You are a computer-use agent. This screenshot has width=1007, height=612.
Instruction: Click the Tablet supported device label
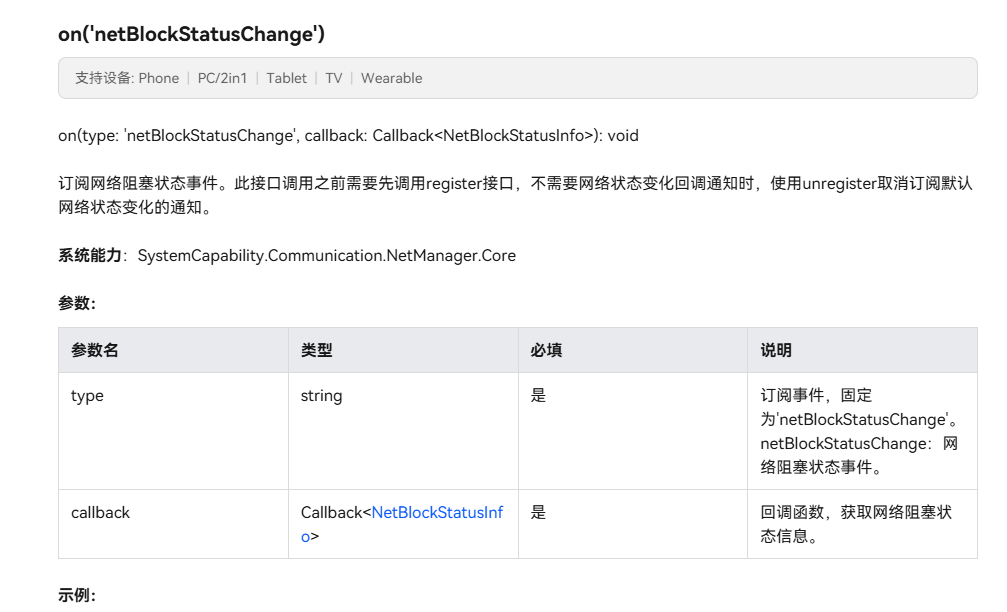(x=286, y=78)
